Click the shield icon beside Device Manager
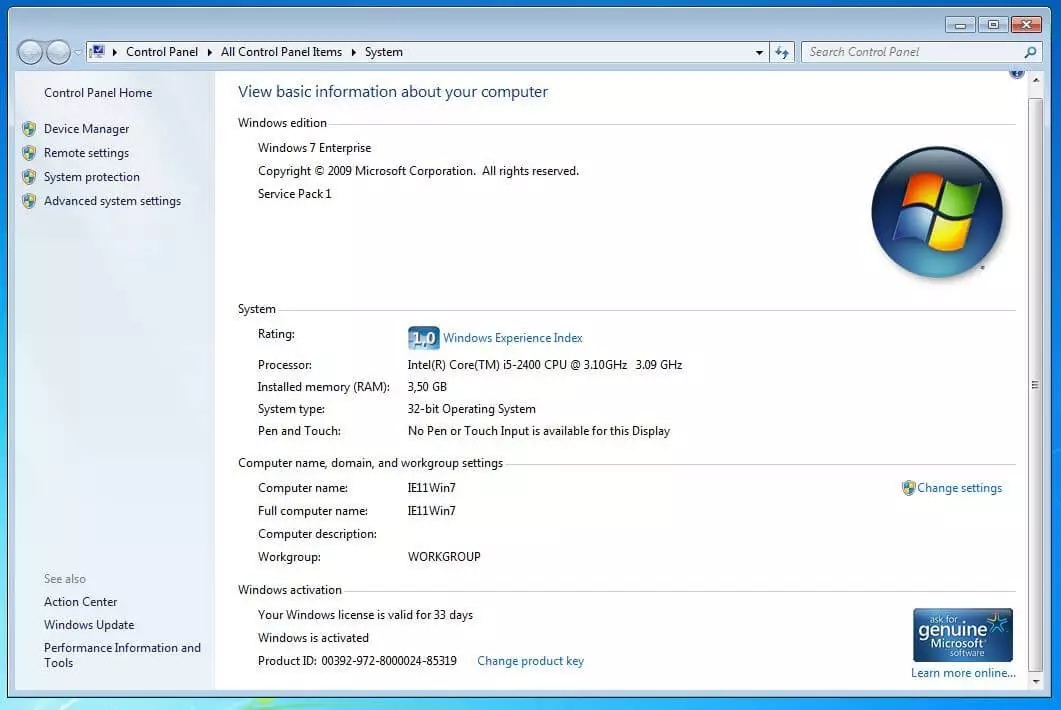 29,129
